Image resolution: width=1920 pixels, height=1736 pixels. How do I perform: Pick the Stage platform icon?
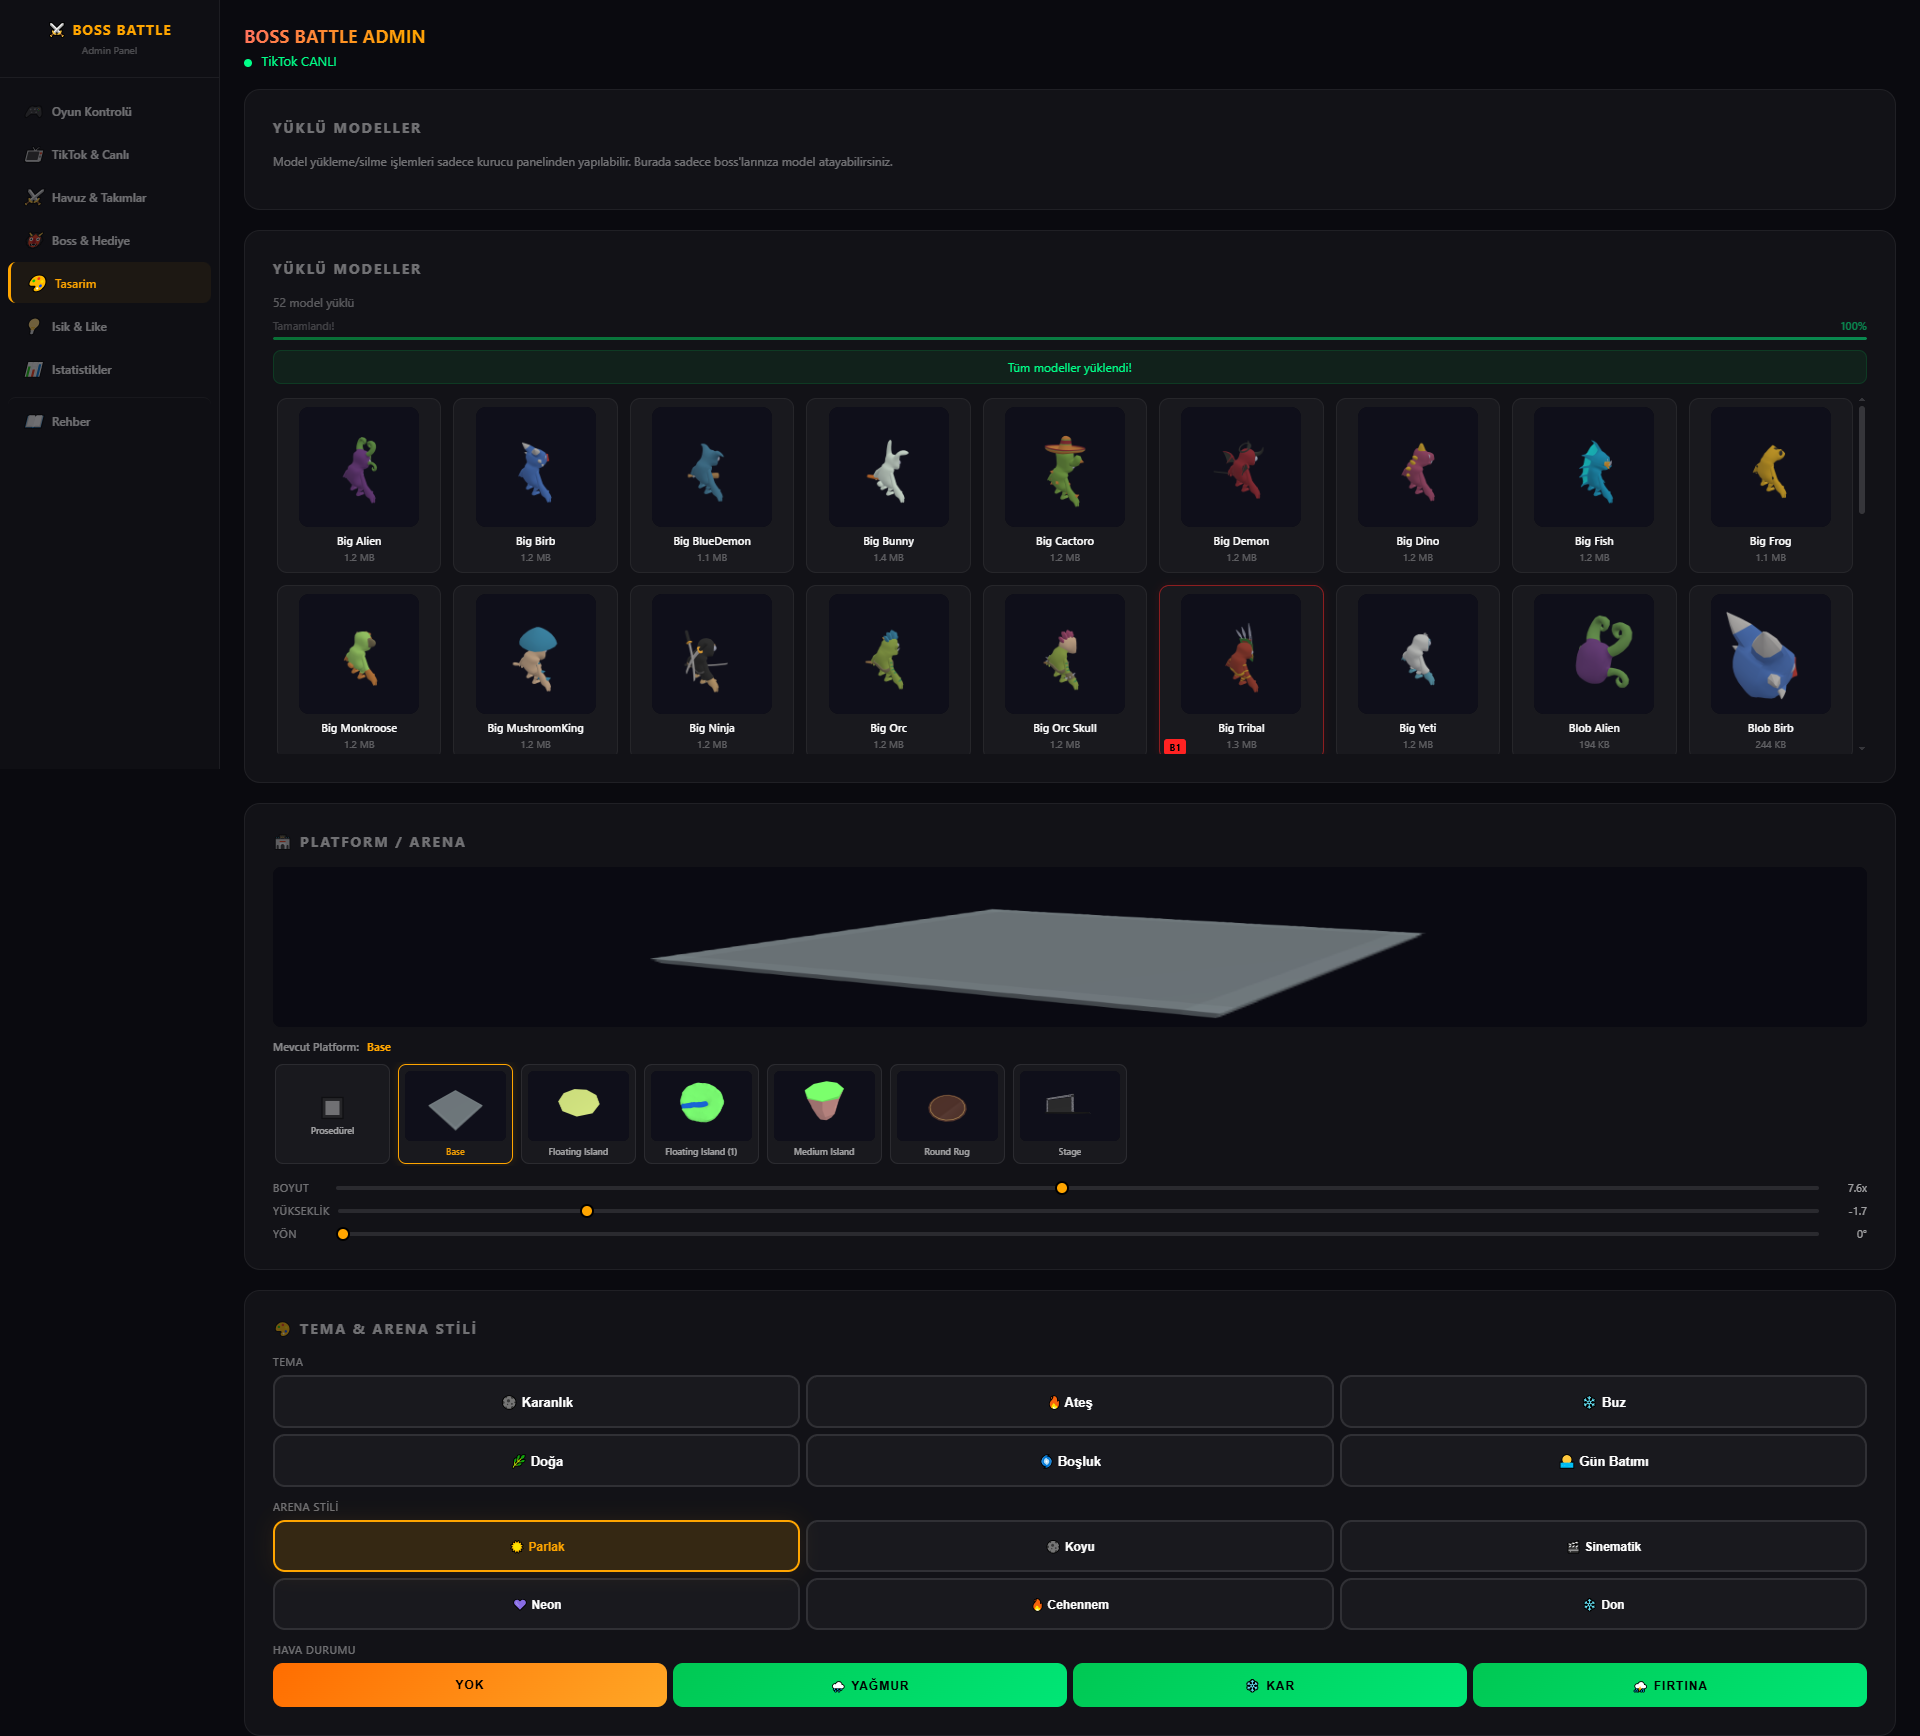tap(1070, 1113)
